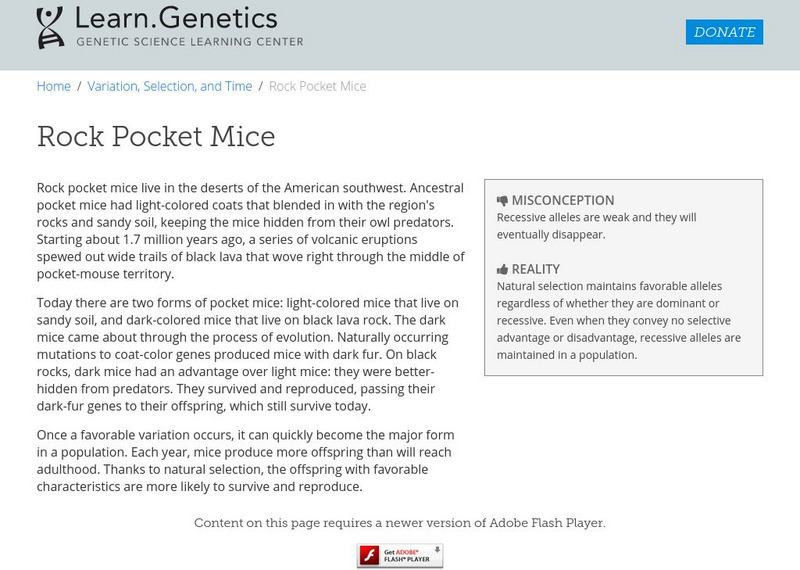Go to the Home breadcrumb link

point(54,86)
